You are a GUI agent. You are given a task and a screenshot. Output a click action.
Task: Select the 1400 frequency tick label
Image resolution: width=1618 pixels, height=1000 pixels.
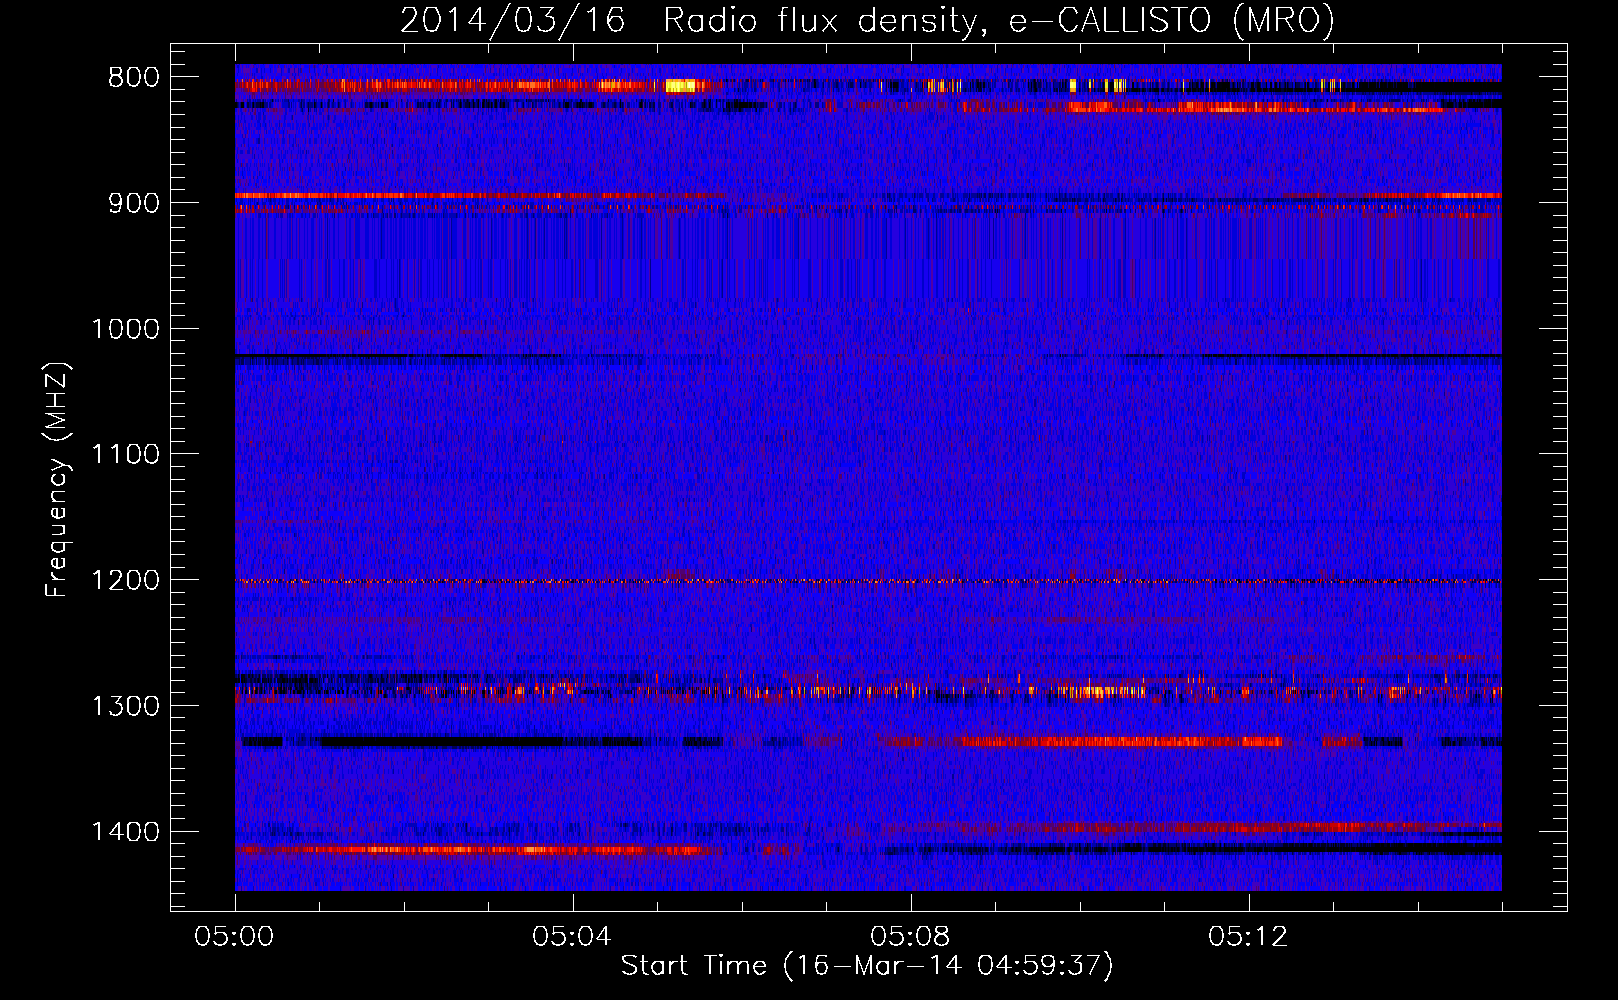125,832
